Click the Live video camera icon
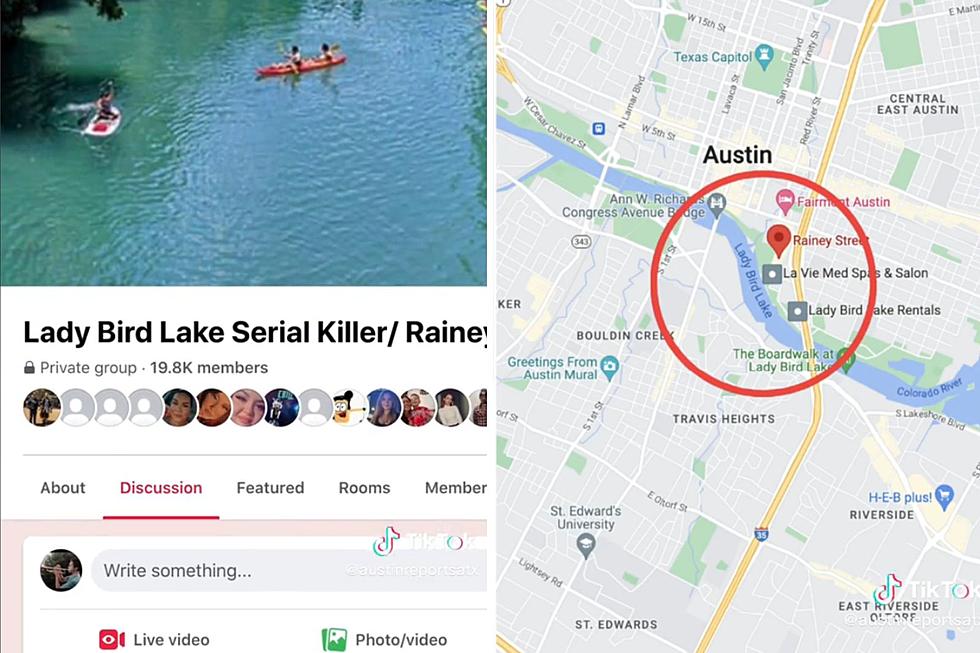Screen dimensions: 980x653 click(112, 639)
